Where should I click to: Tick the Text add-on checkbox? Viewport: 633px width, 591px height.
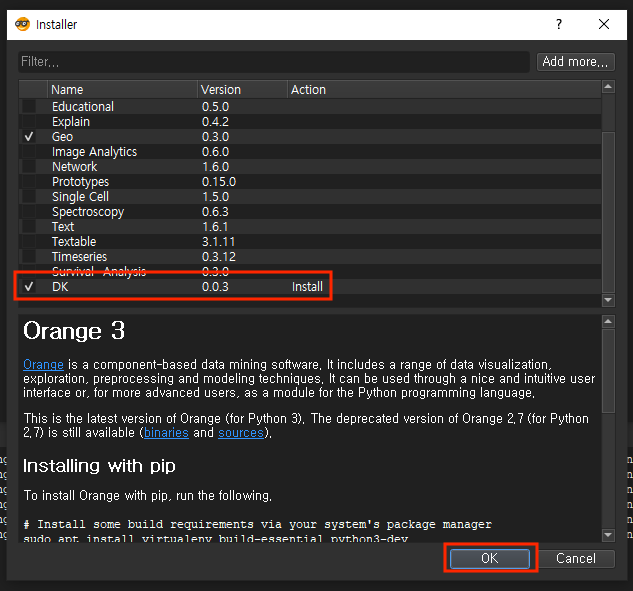[29, 226]
